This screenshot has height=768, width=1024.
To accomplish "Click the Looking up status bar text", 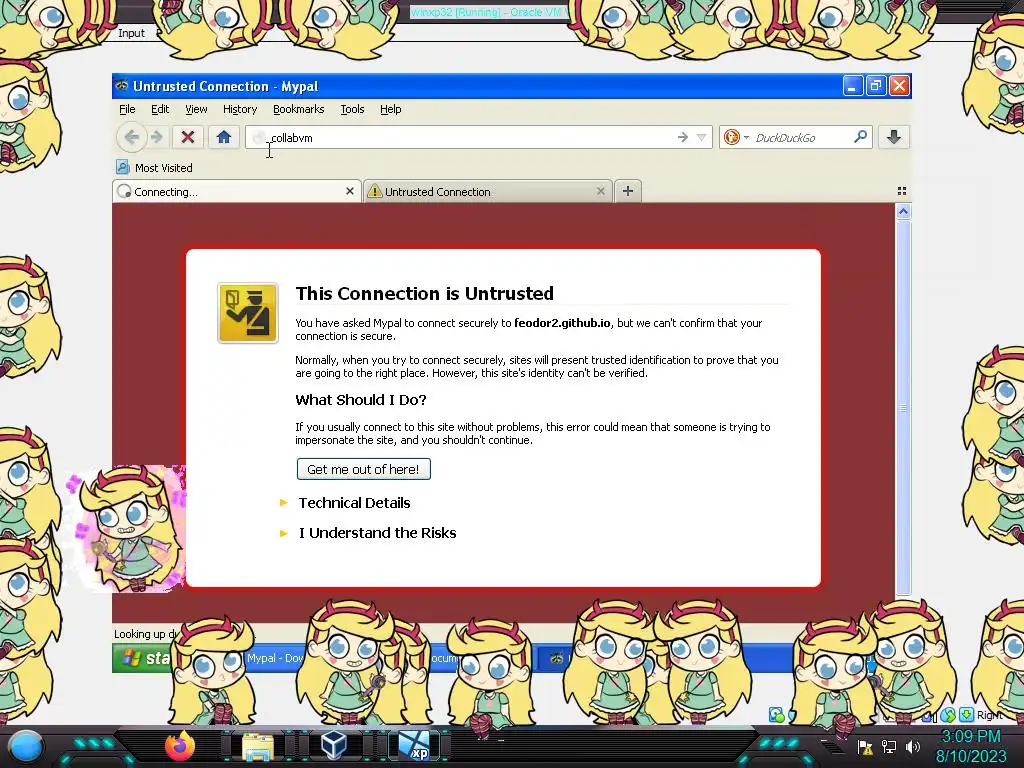I will pos(146,633).
